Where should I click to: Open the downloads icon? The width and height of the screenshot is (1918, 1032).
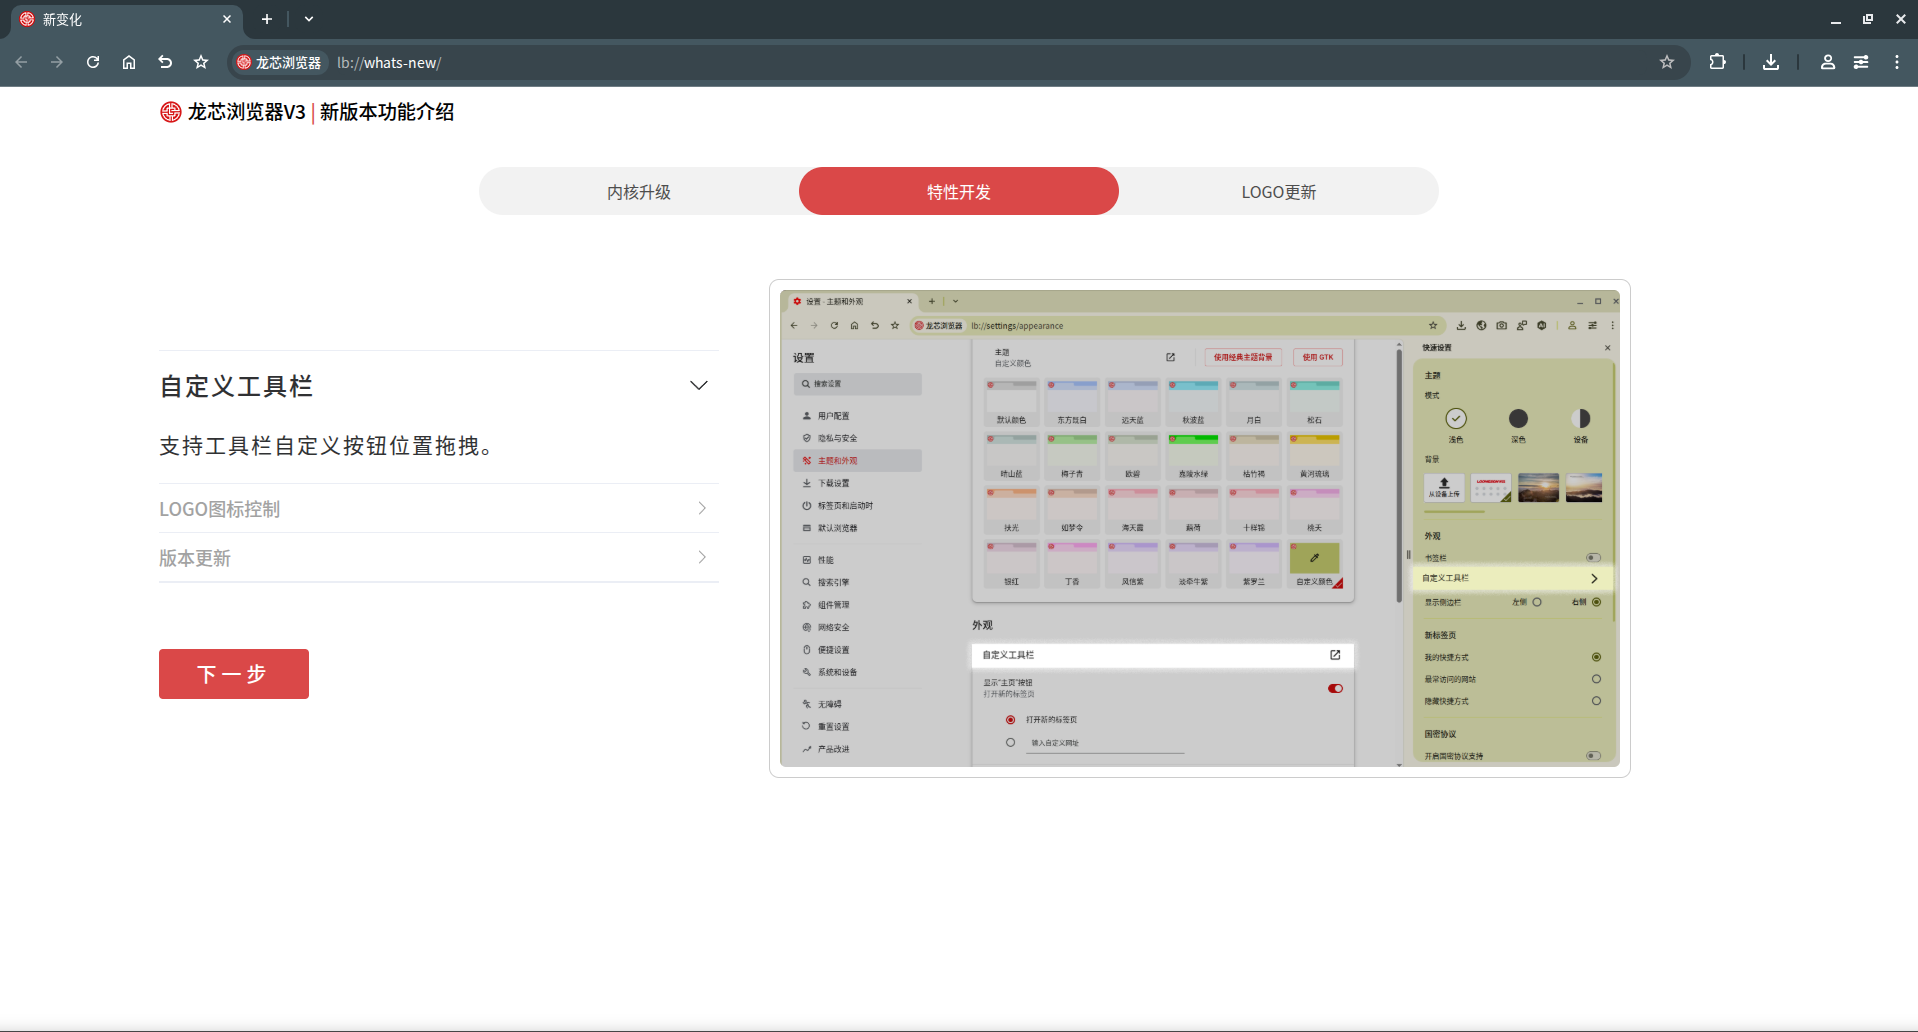coord(1771,62)
